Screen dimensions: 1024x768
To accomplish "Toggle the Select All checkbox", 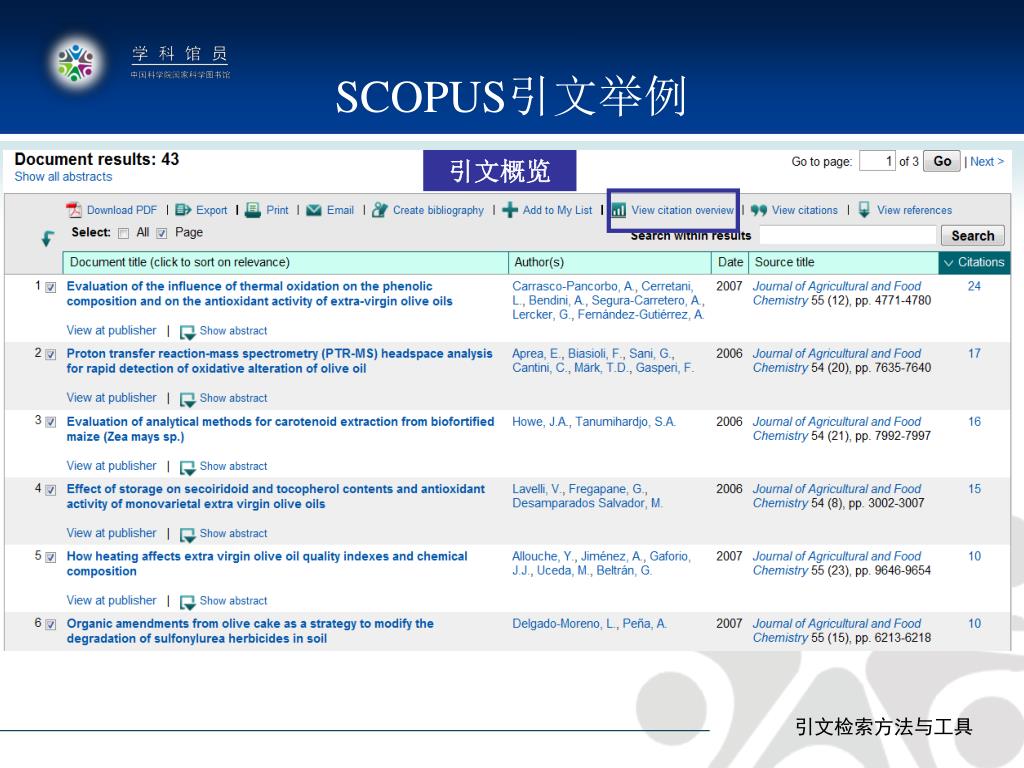I will click(x=123, y=233).
